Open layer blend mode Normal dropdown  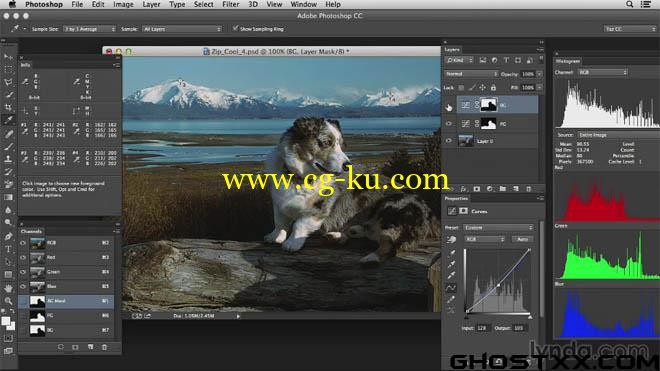(471, 74)
